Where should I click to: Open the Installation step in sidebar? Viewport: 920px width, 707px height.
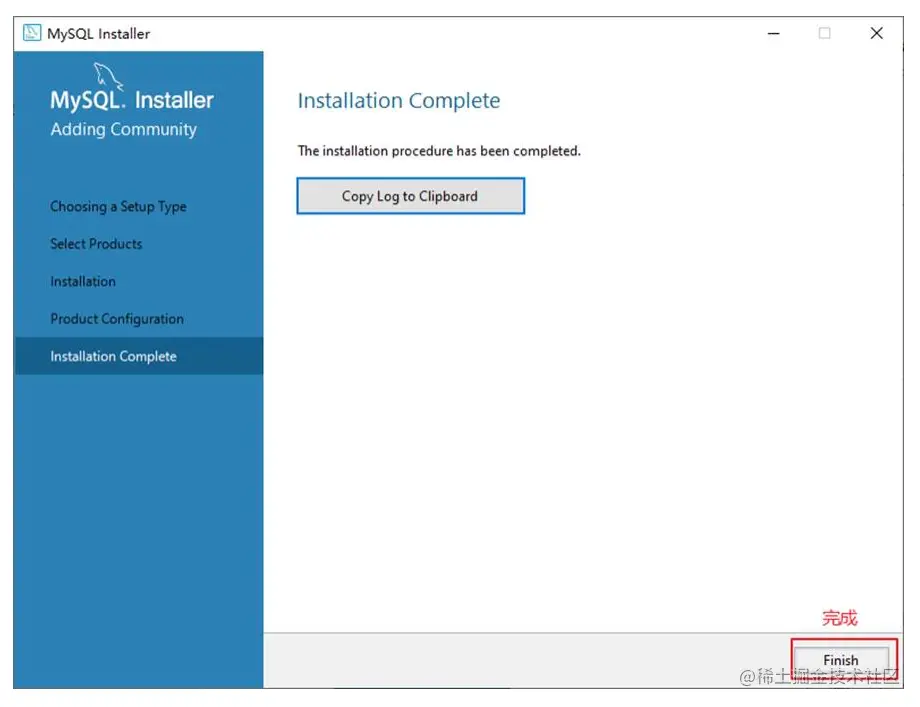coord(83,282)
